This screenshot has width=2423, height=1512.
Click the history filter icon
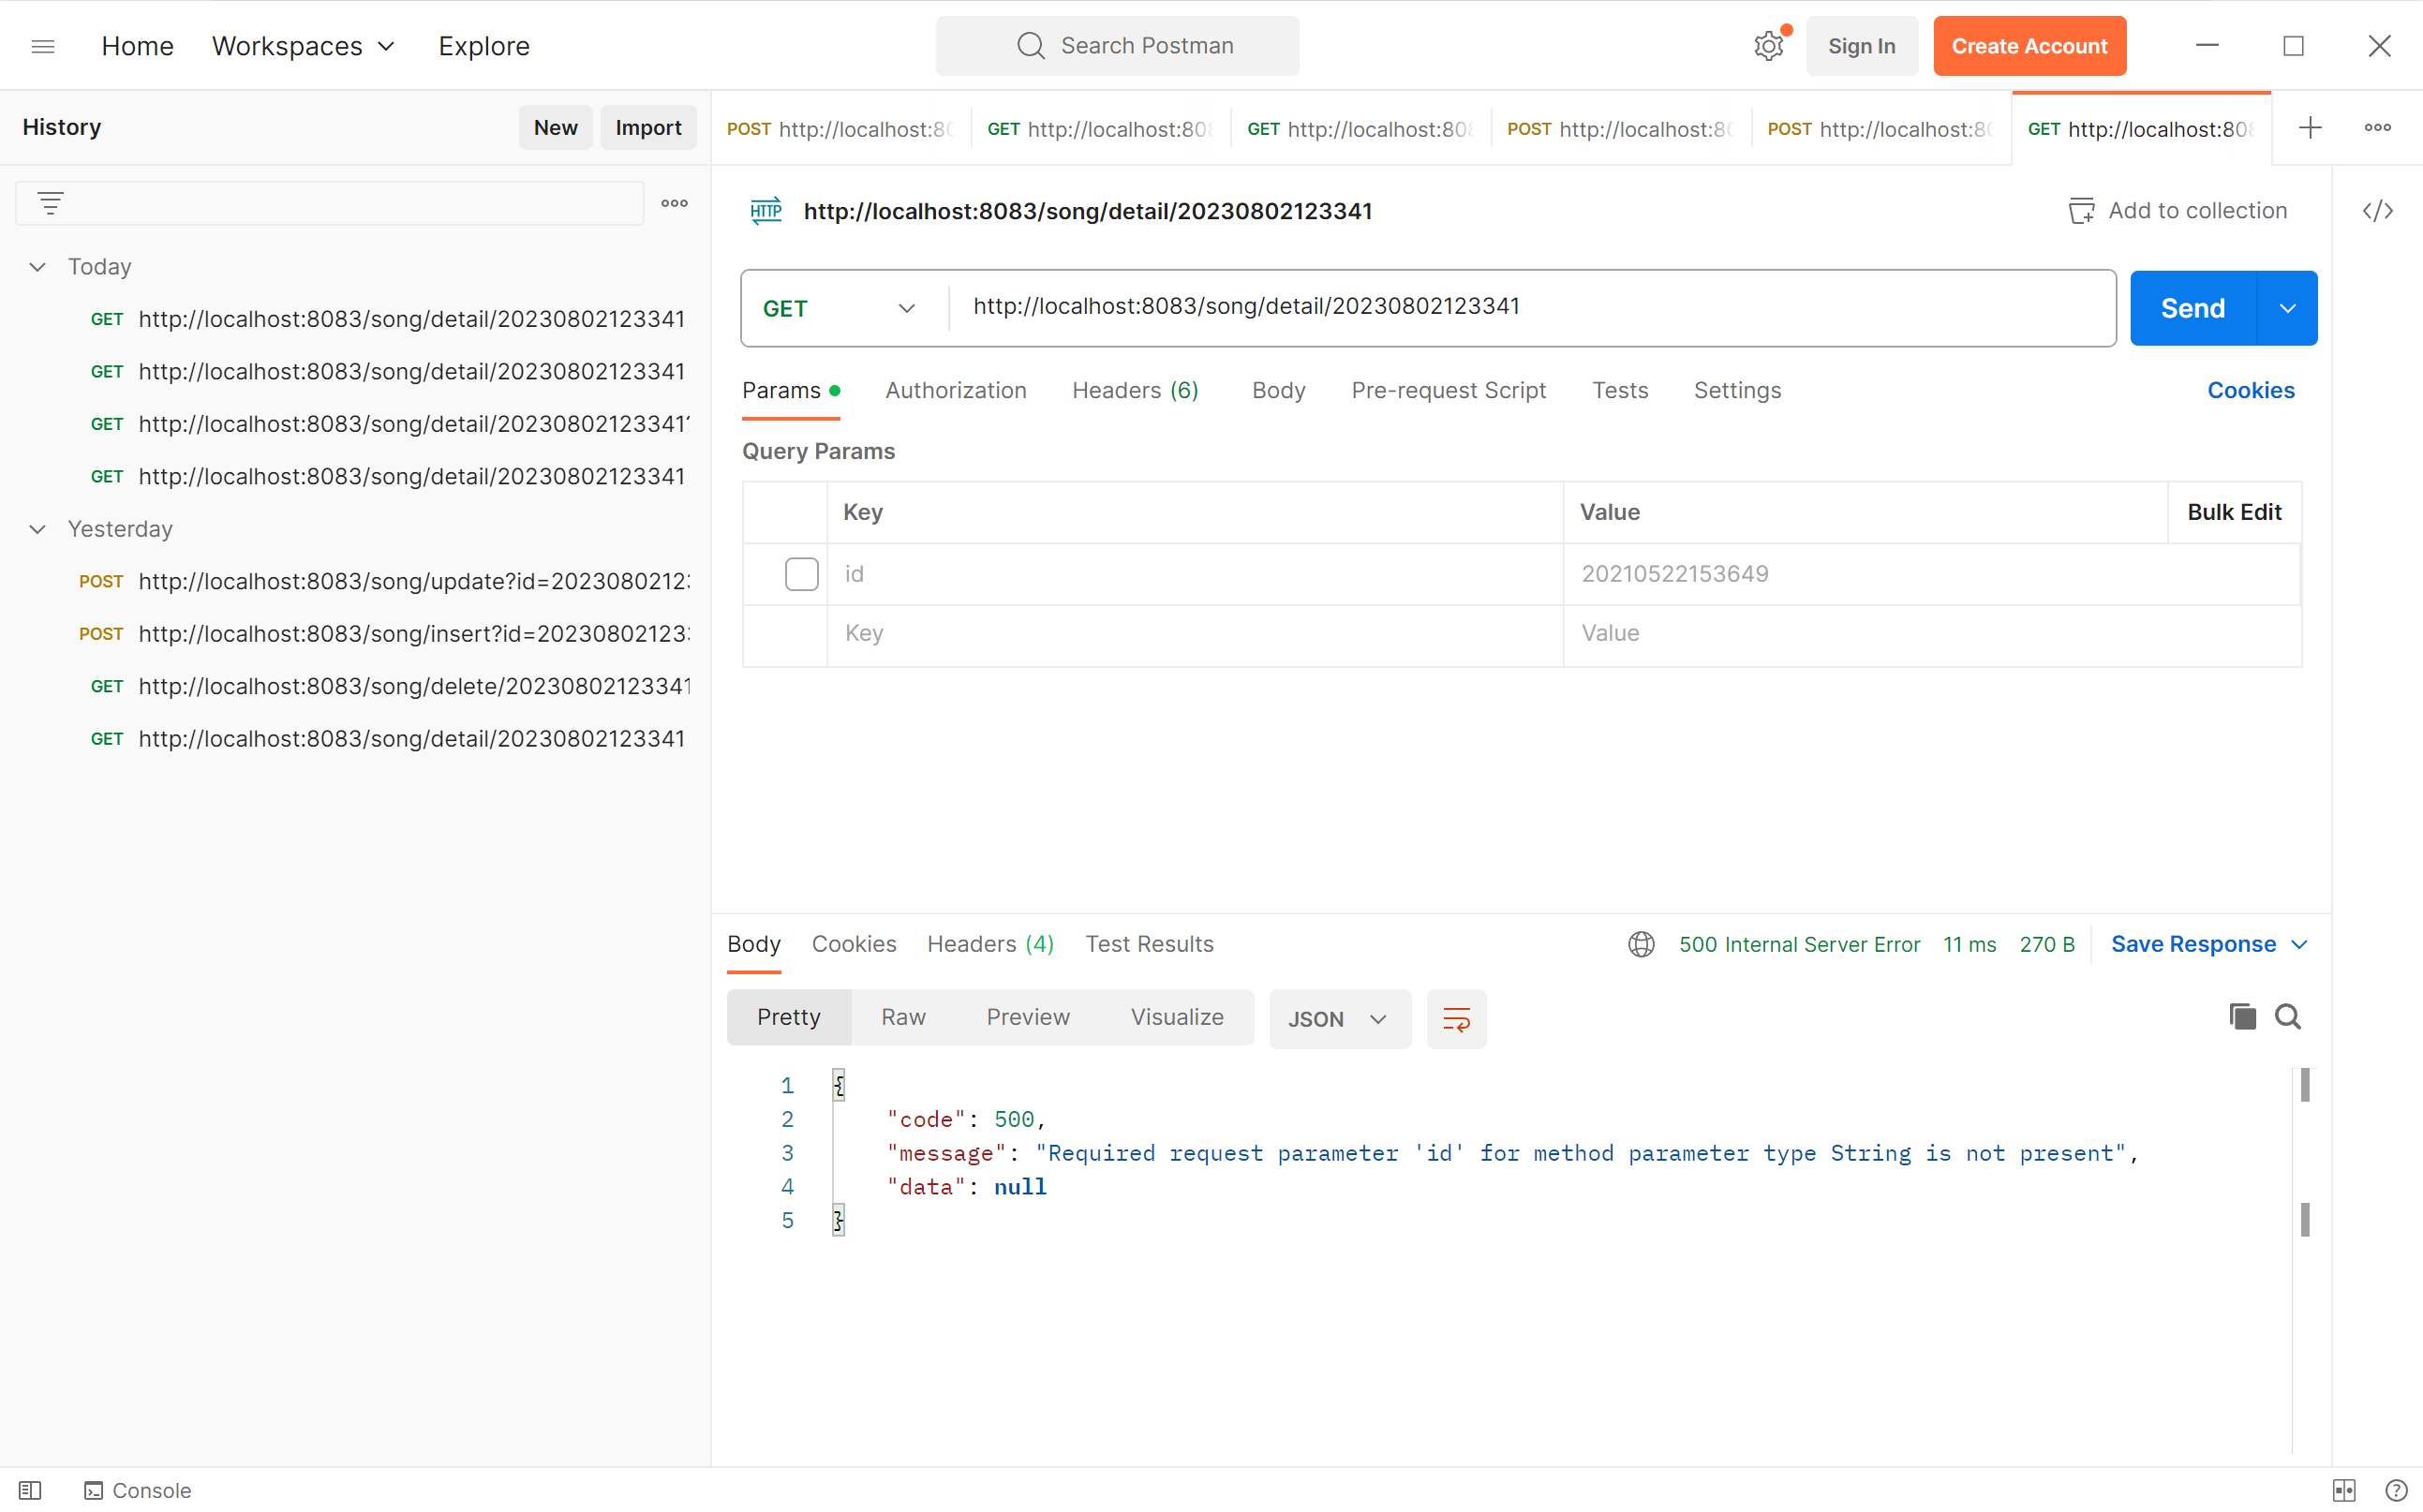pyautogui.click(x=50, y=203)
